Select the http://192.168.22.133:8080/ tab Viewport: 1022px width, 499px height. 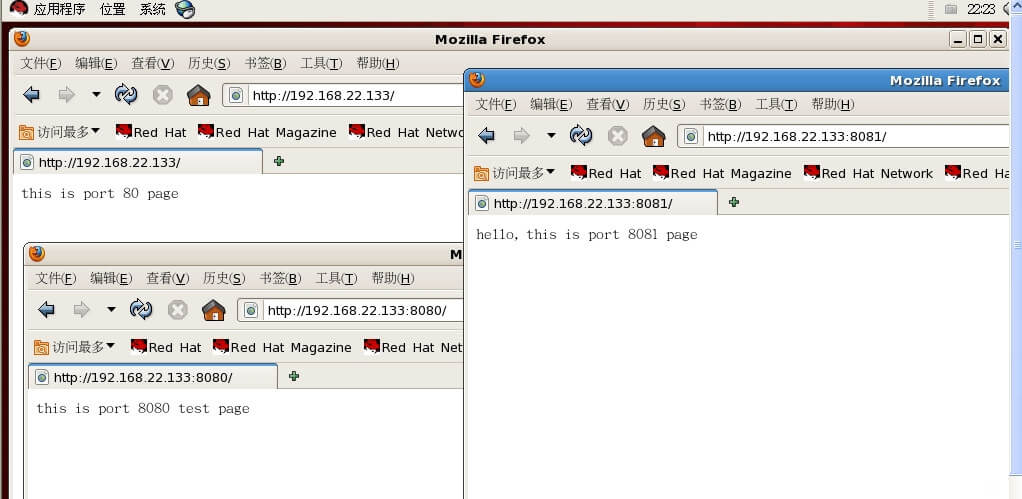pos(142,377)
